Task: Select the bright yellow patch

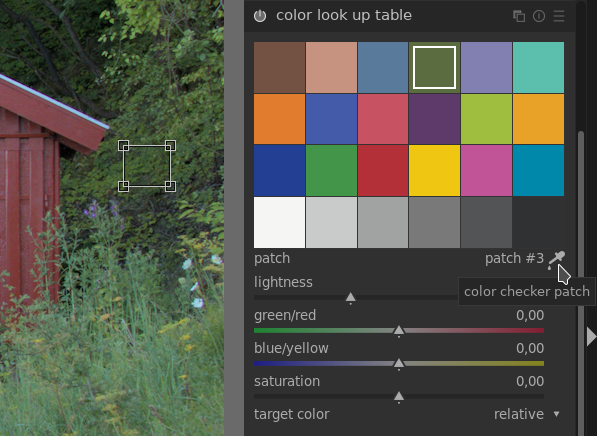Action: click(x=434, y=171)
